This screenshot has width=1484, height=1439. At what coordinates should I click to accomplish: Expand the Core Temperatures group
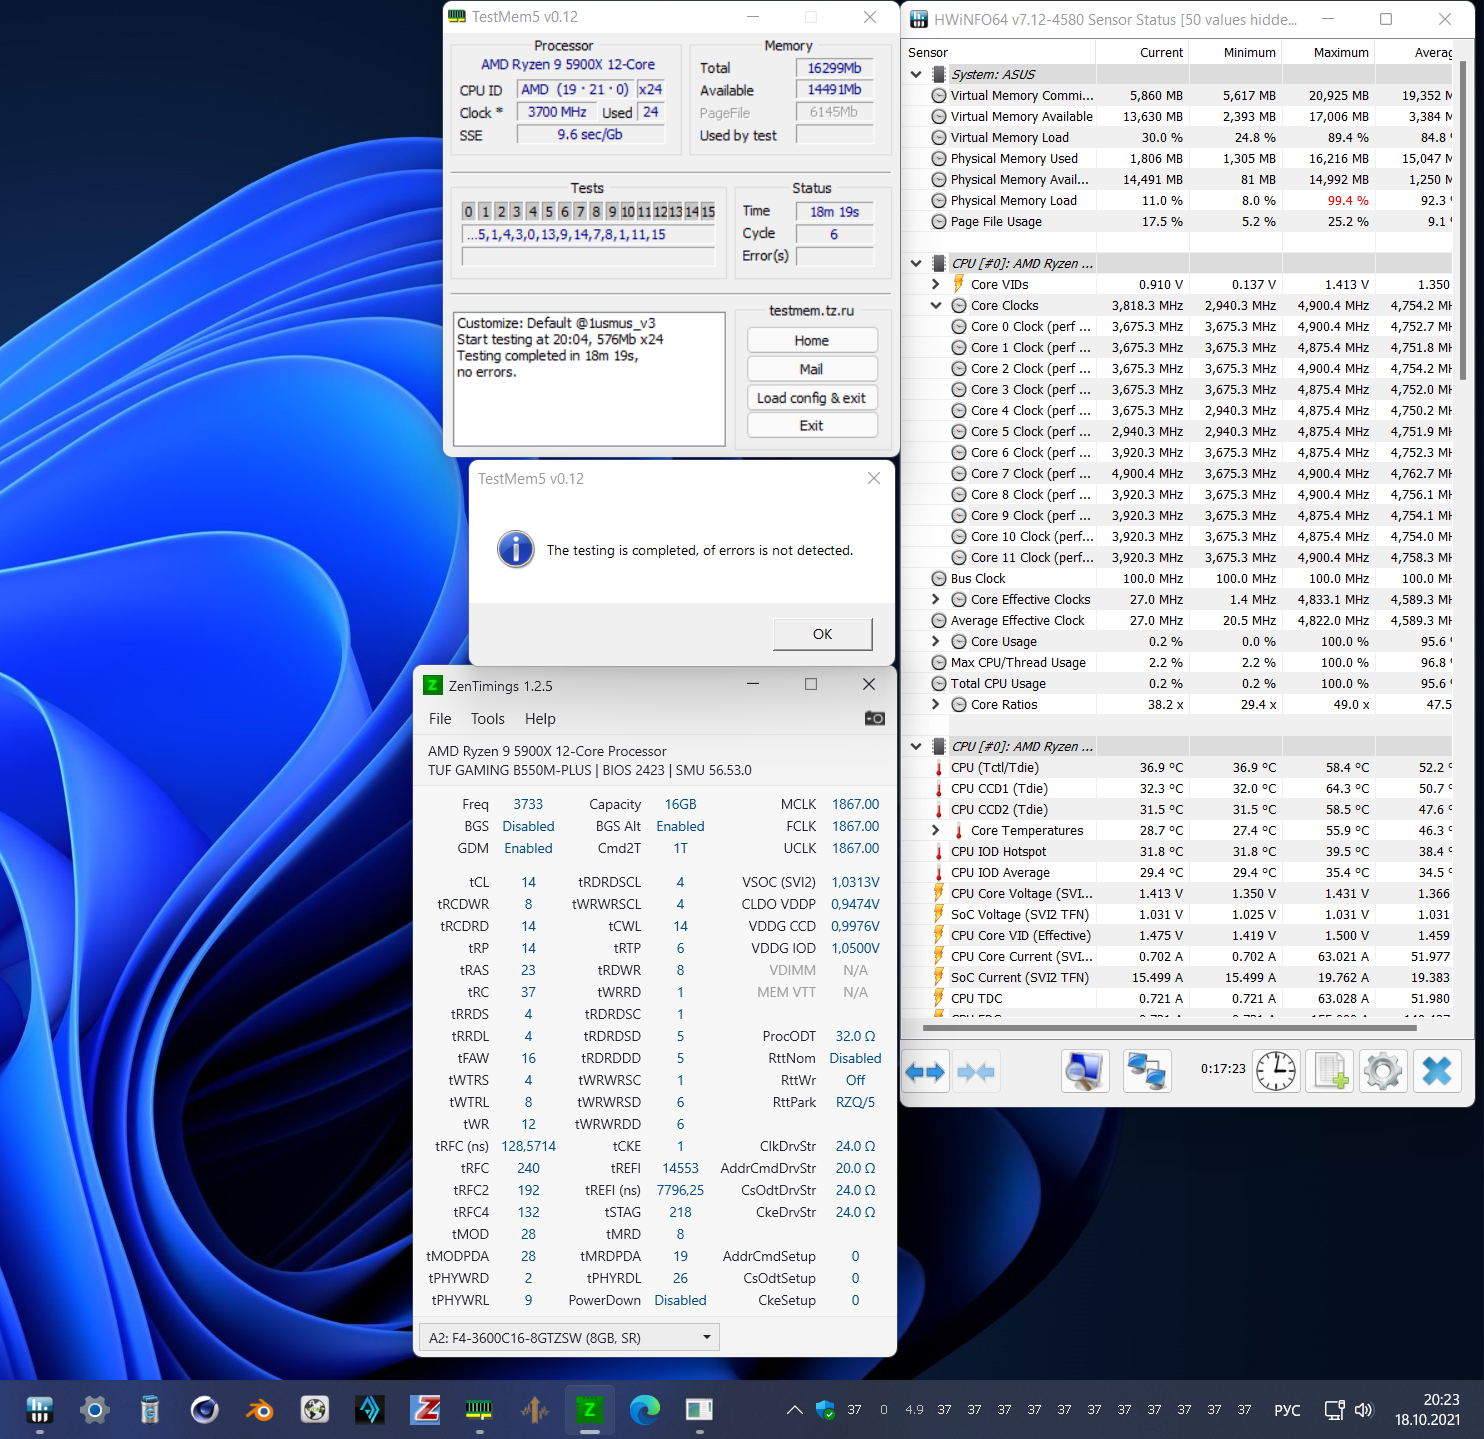(x=936, y=831)
